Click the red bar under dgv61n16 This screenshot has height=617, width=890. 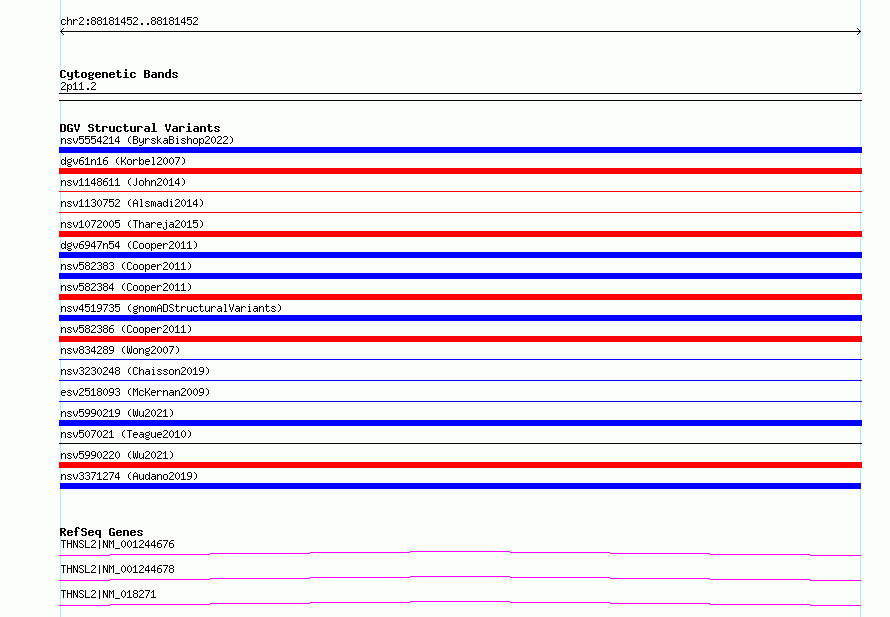click(460, 171)
